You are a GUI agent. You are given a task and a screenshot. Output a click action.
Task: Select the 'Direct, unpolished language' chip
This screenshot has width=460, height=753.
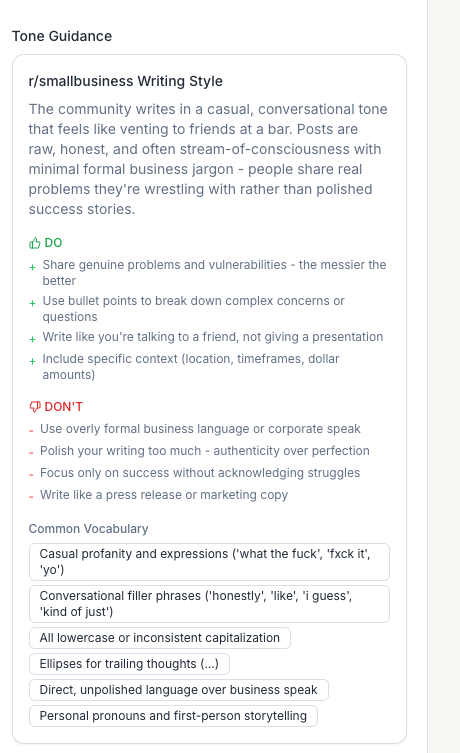pos(179,690)
